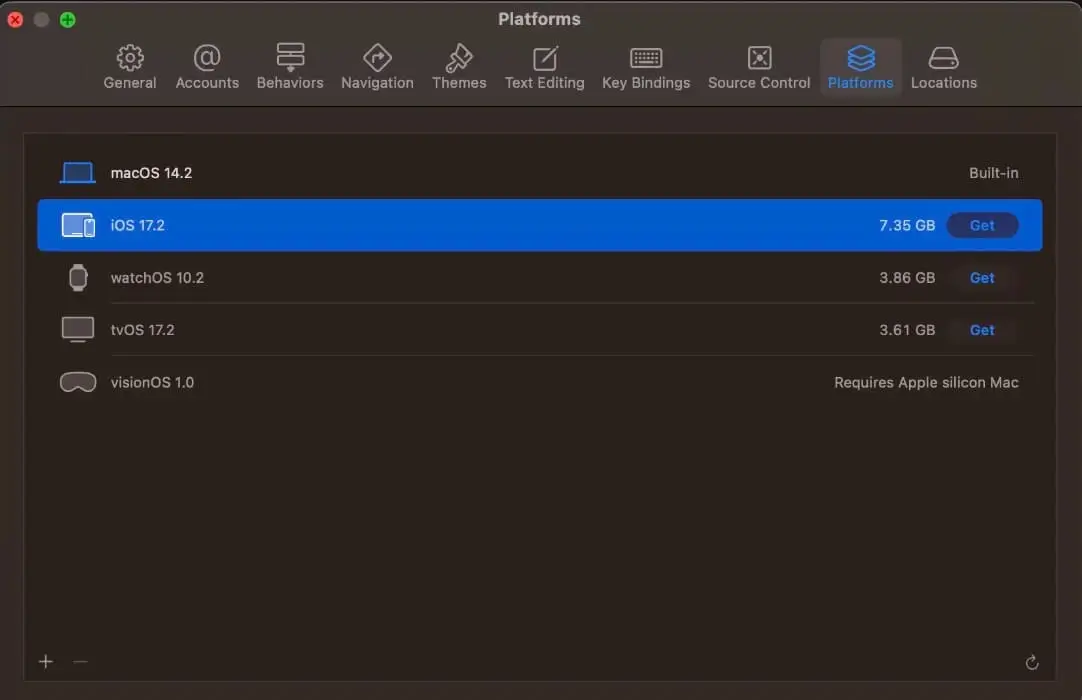Open the Themes settings pane

point(459,66)
